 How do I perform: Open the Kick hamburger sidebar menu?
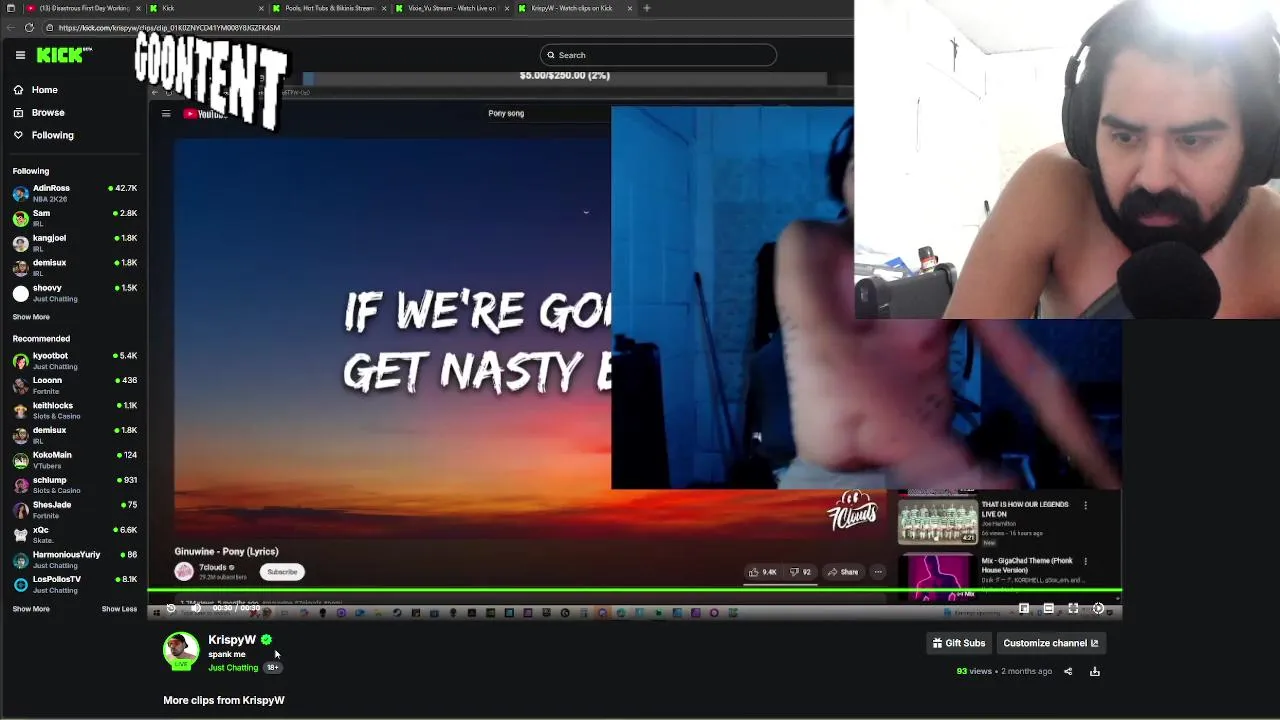pos(20,55)
